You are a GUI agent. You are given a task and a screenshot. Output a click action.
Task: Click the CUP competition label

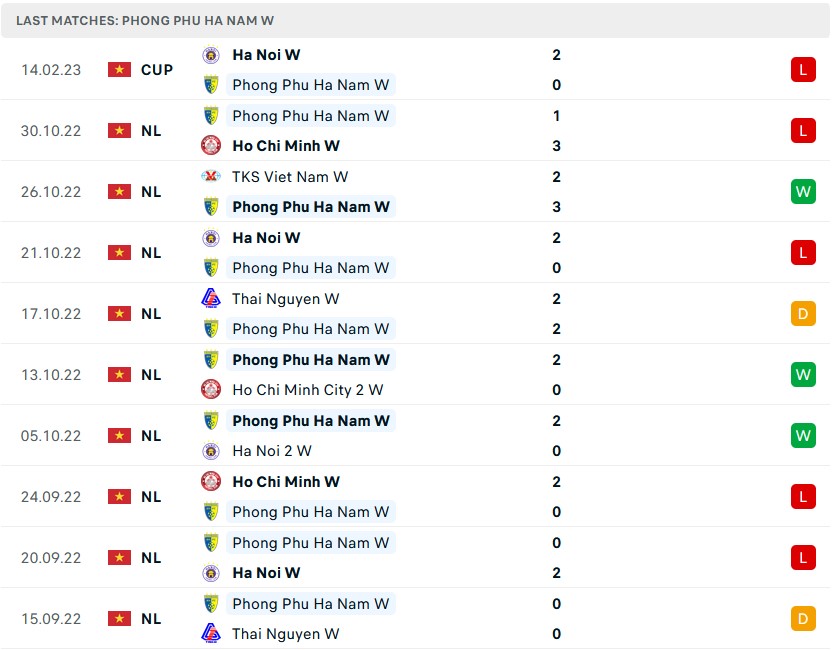[157, 70]
